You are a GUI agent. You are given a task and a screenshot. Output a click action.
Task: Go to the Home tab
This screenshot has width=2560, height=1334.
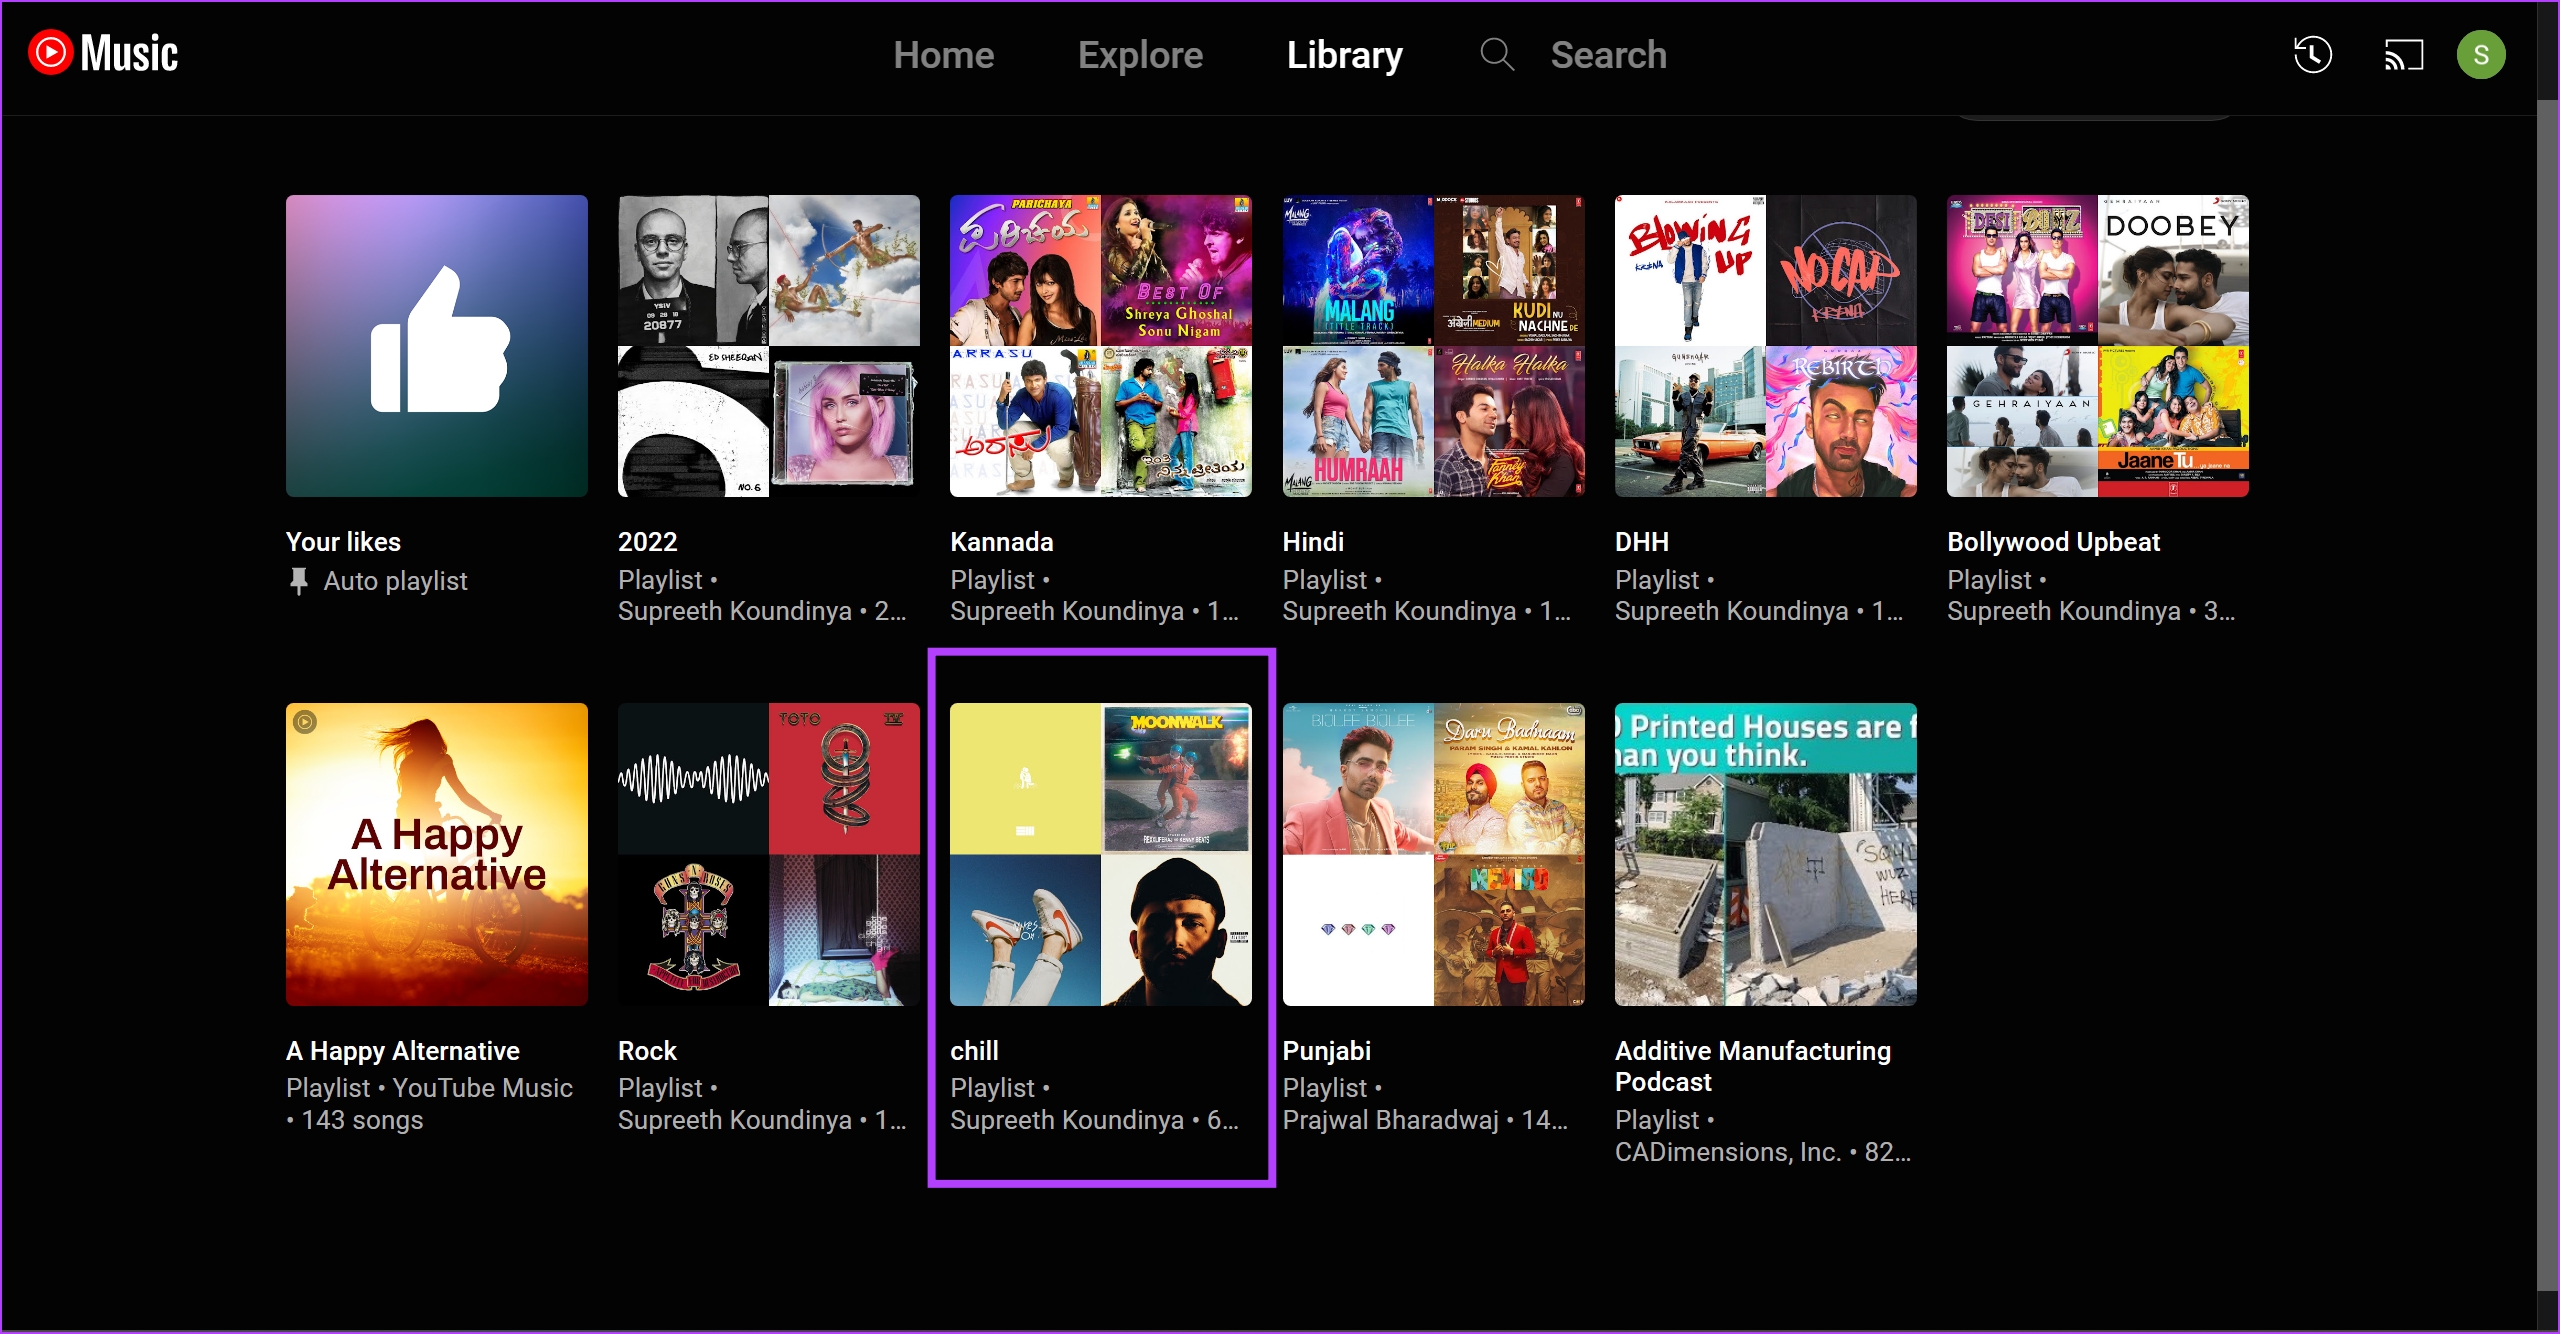[x=943, y=55]
